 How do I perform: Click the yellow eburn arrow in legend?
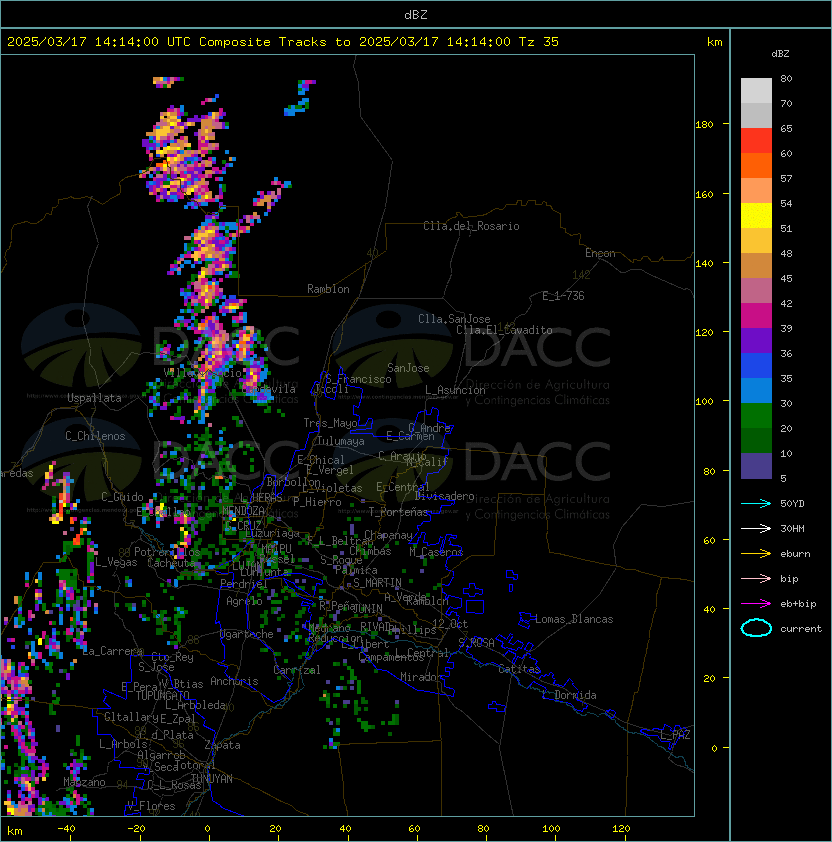click(x=756, y=554)
